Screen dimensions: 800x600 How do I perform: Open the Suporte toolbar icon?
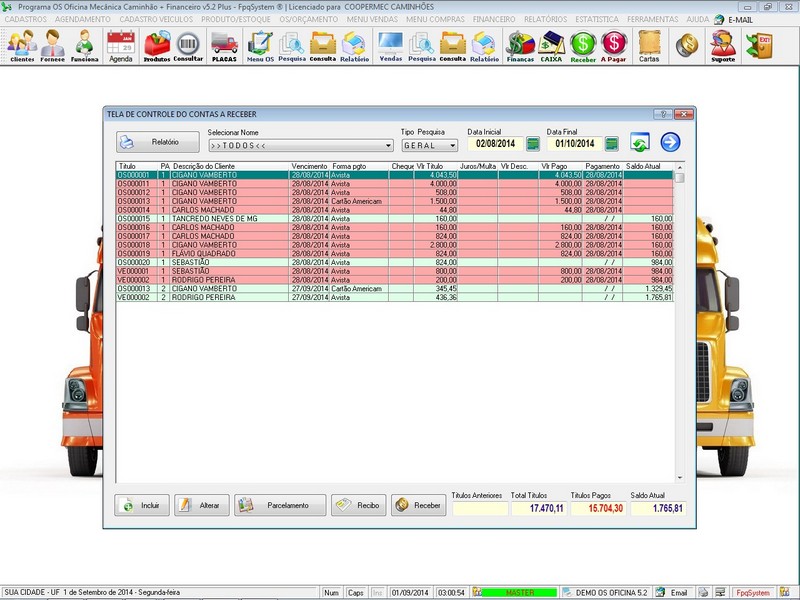[723, 46]
